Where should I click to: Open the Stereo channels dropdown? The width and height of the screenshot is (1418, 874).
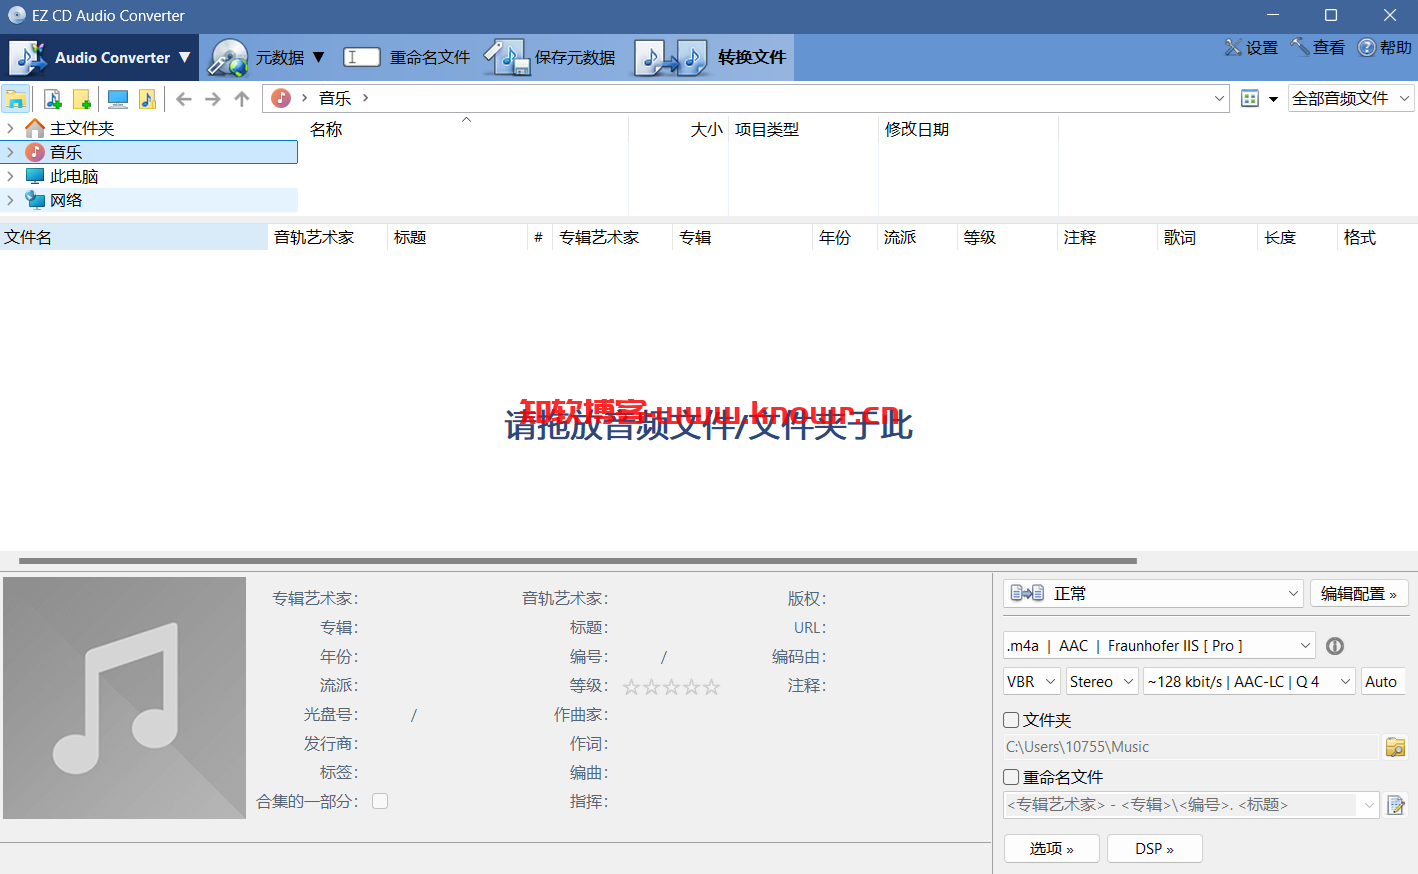1102,681
